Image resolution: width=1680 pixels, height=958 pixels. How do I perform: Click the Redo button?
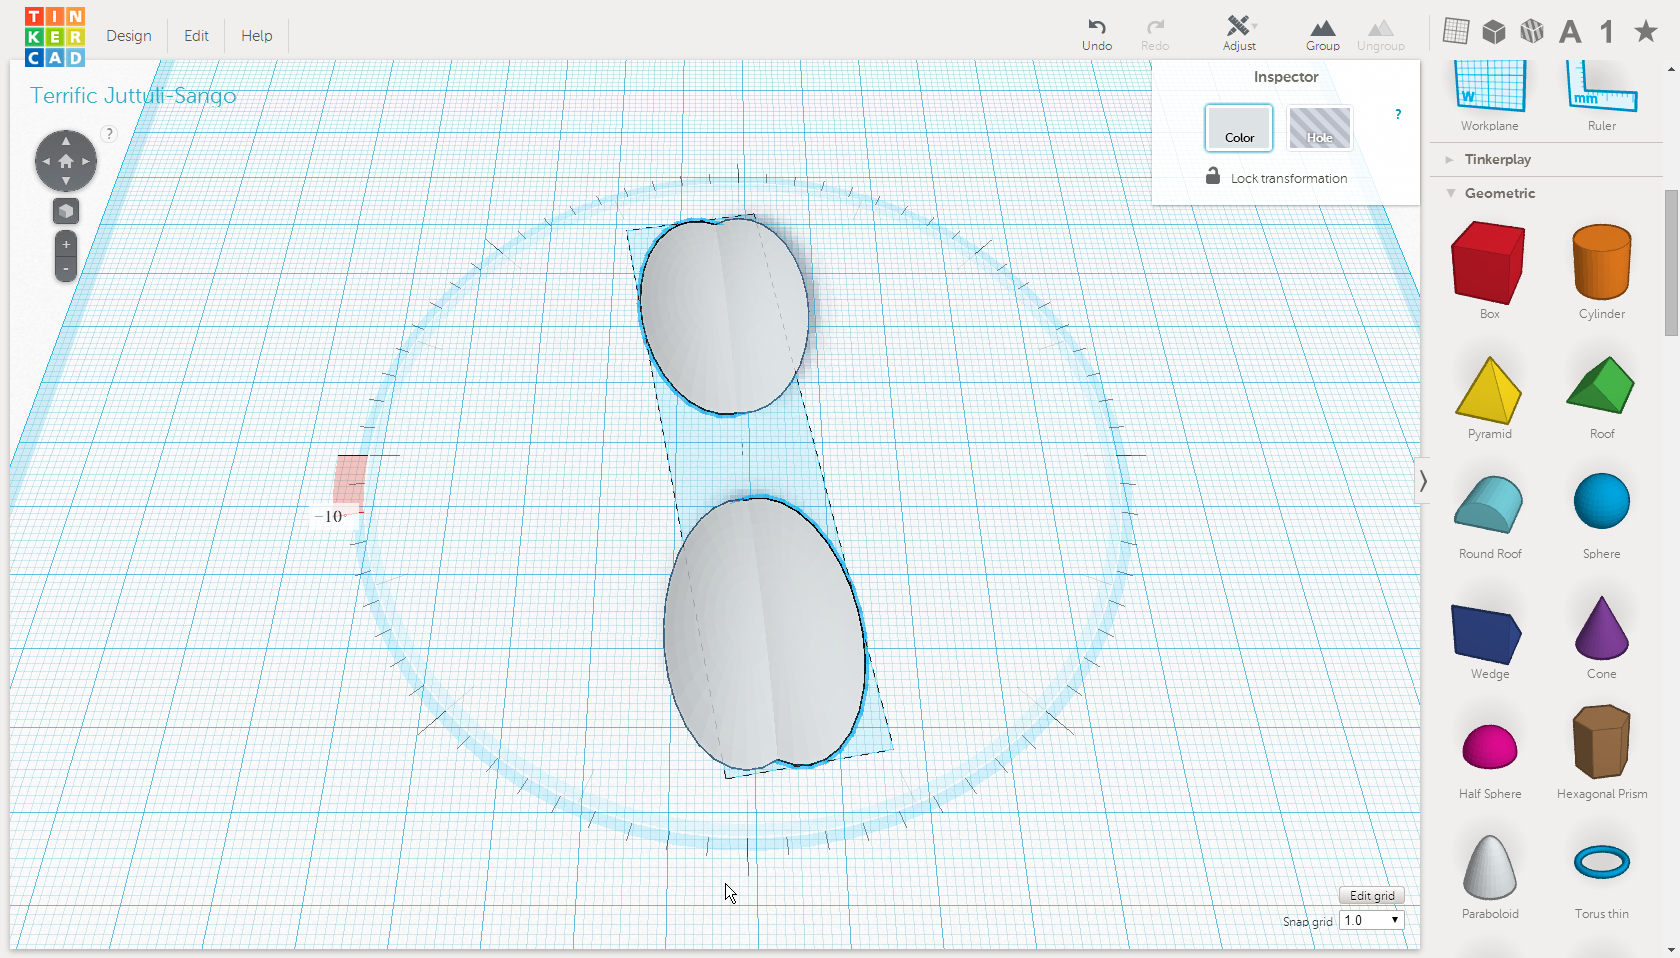click(1155, 34)
